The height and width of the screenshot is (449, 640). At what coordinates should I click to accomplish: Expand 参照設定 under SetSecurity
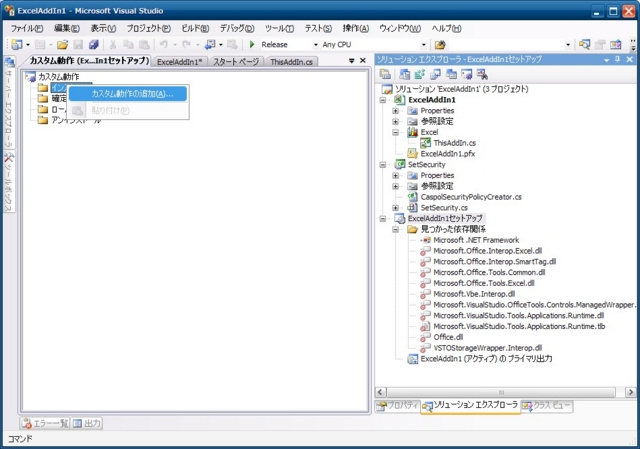pyautogui.click(x=396, y=186)
